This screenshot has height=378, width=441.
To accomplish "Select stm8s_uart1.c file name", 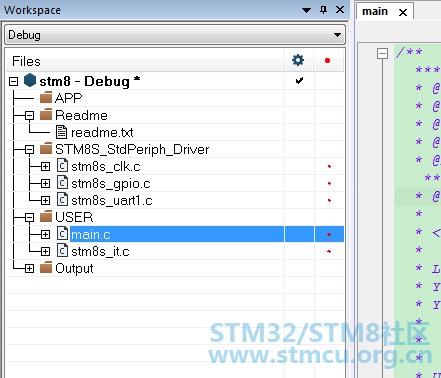I will [x=112, y=201].
